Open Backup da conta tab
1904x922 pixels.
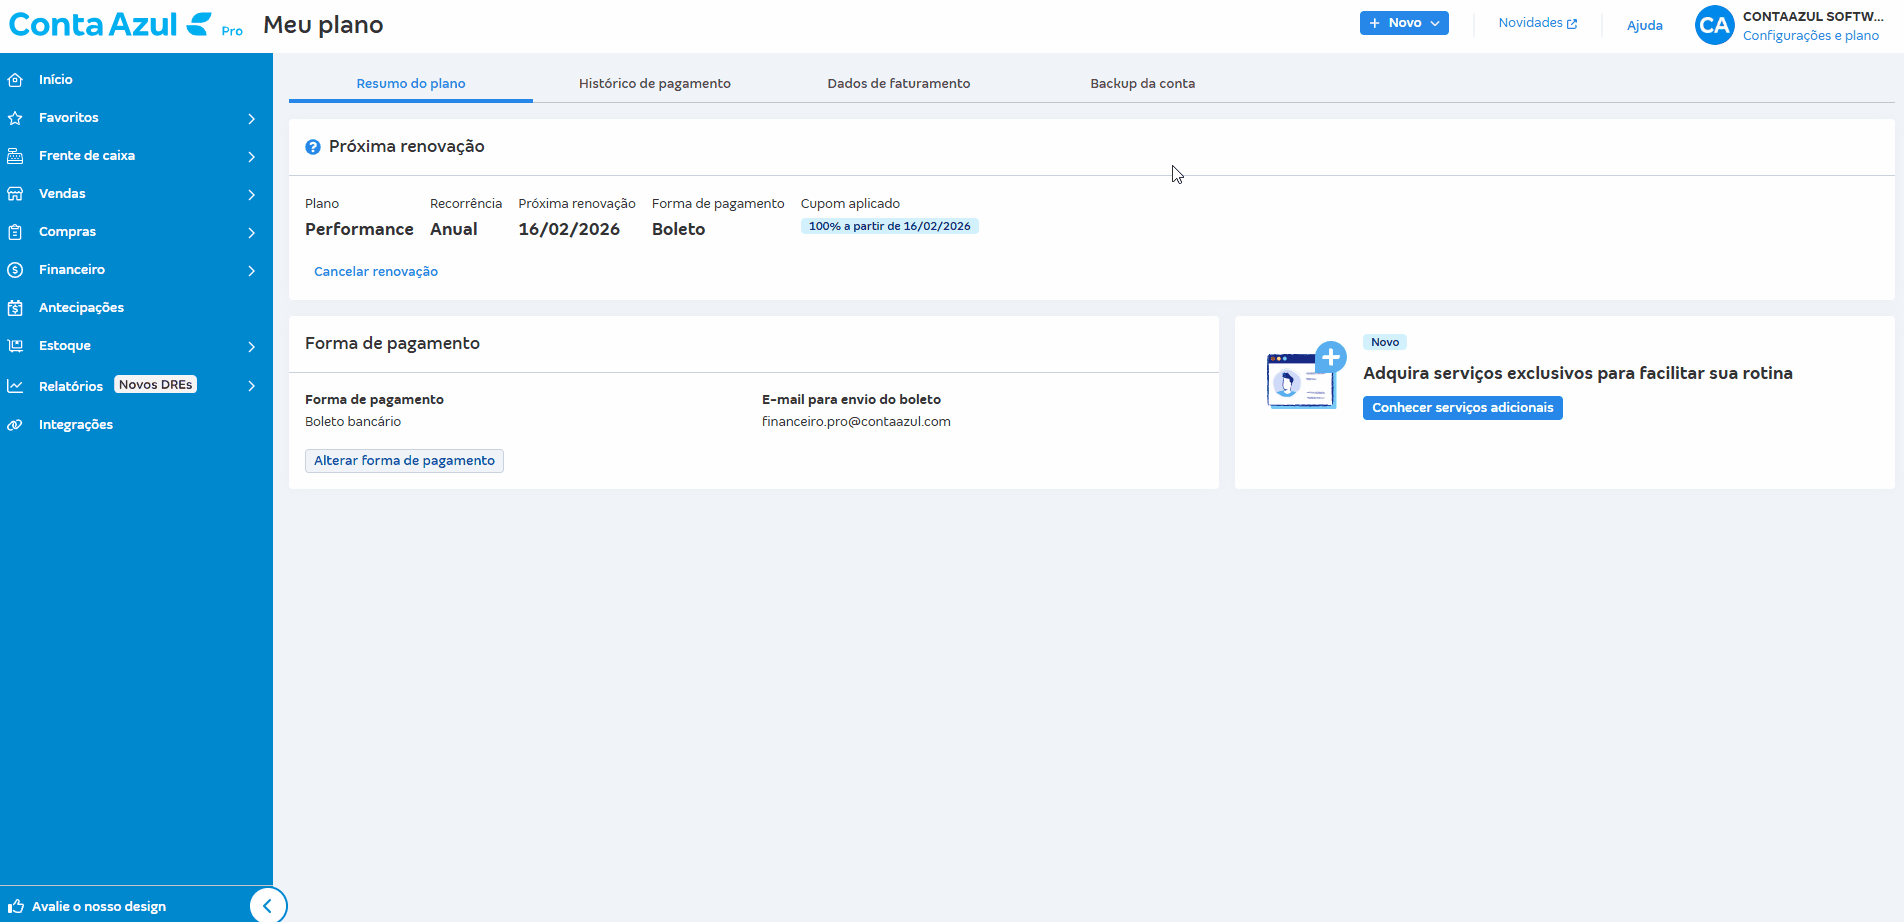click(1143, 83)
